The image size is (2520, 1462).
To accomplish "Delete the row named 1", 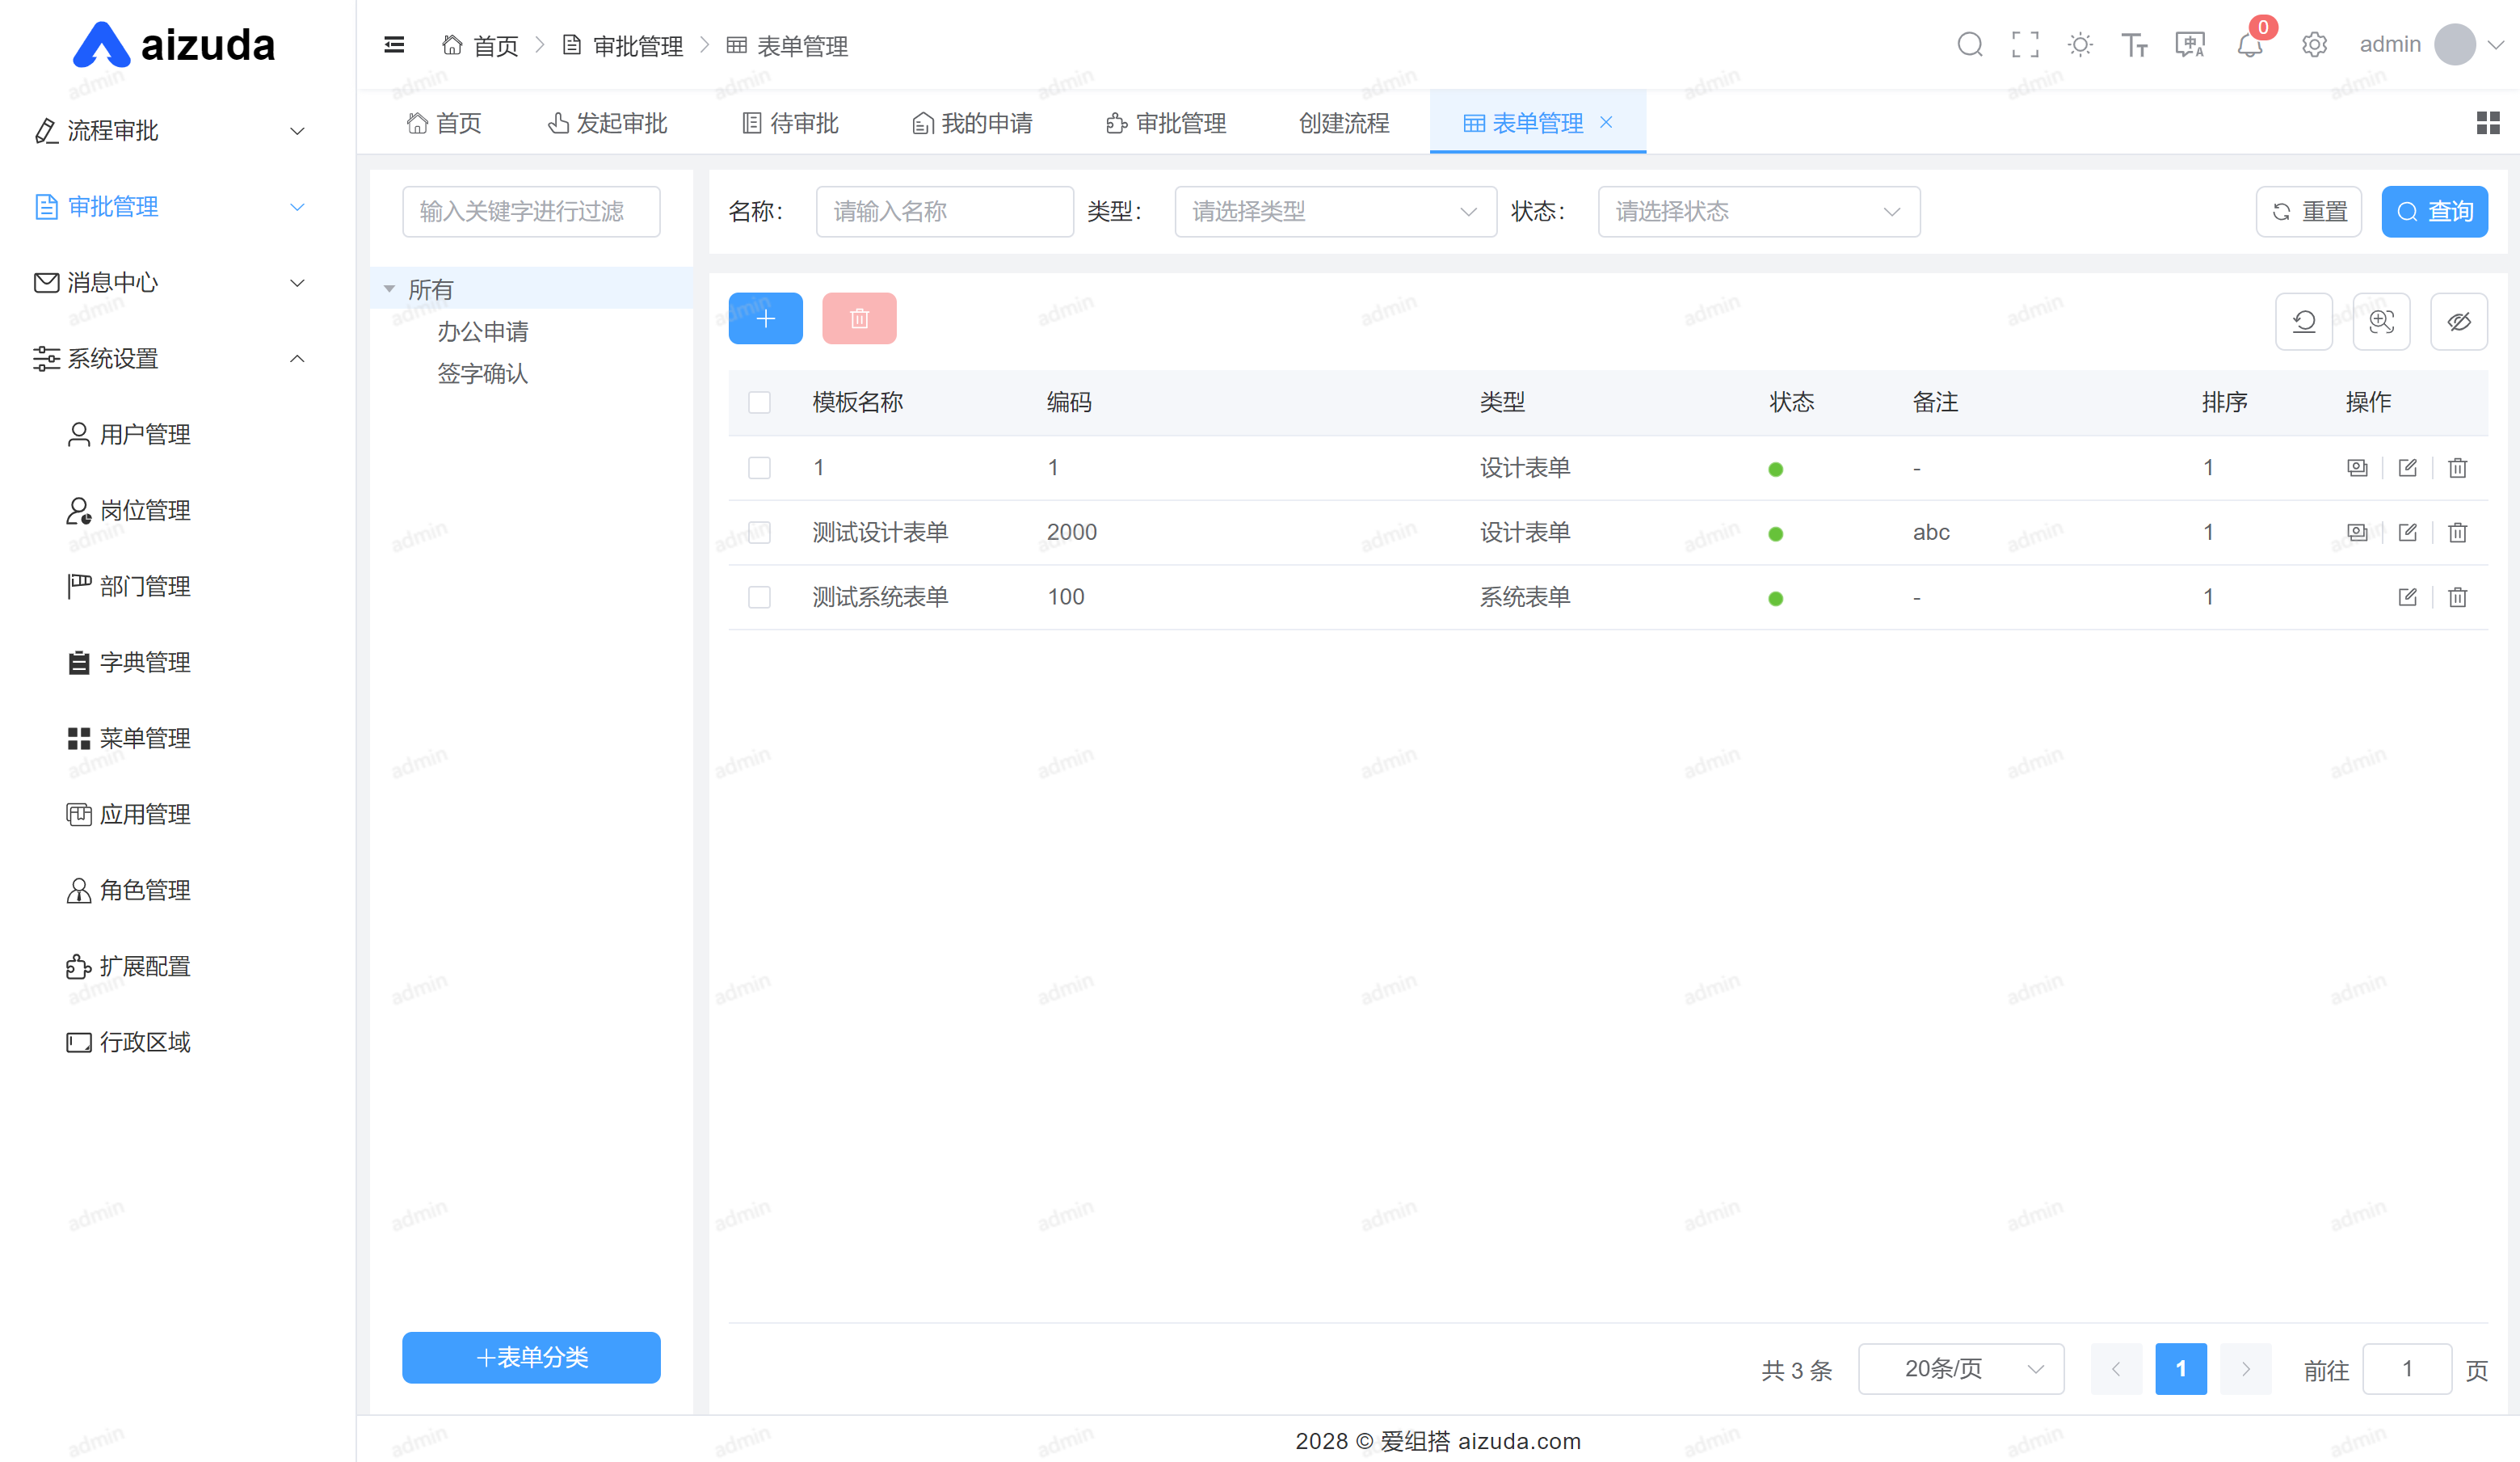I will point(2457,467).
